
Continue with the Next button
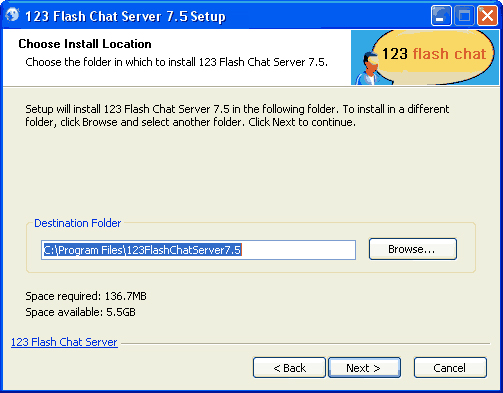(364, 368)
